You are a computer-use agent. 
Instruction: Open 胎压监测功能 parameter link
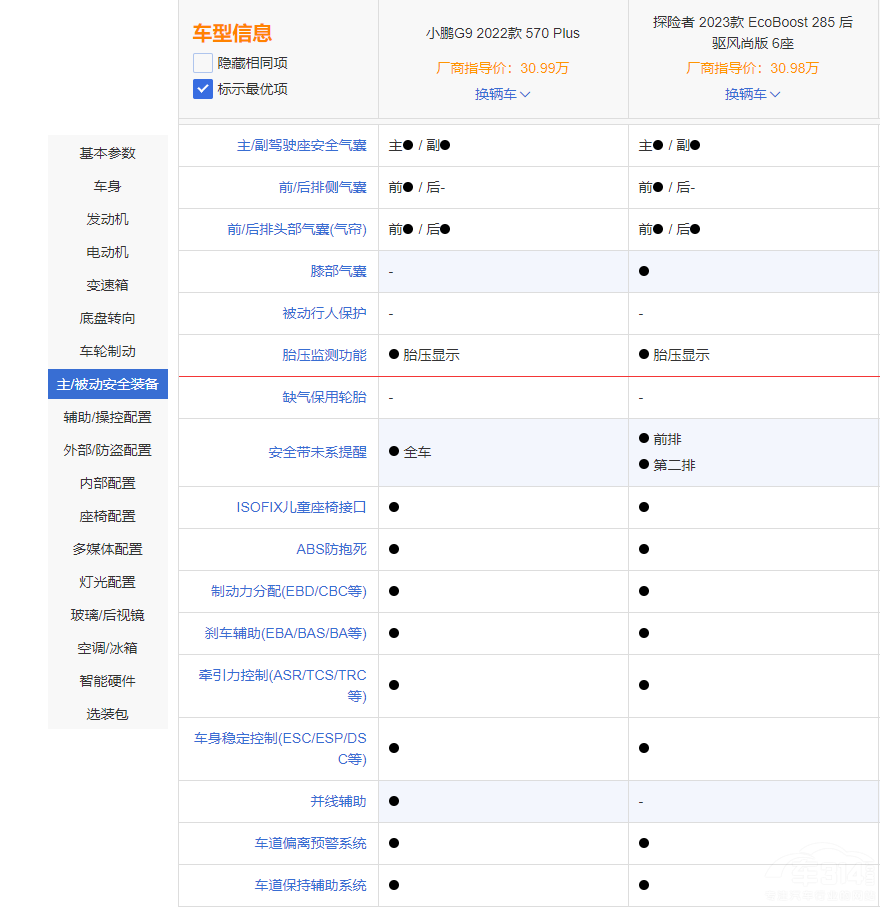pyautogui.click(x=324, y=355)
